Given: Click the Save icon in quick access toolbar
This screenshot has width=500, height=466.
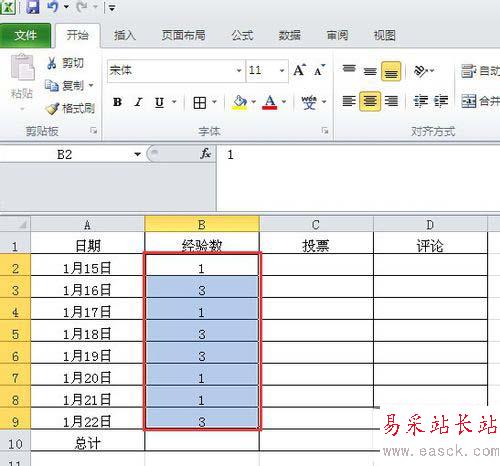Looking at the screenshot, I should 33,7.
